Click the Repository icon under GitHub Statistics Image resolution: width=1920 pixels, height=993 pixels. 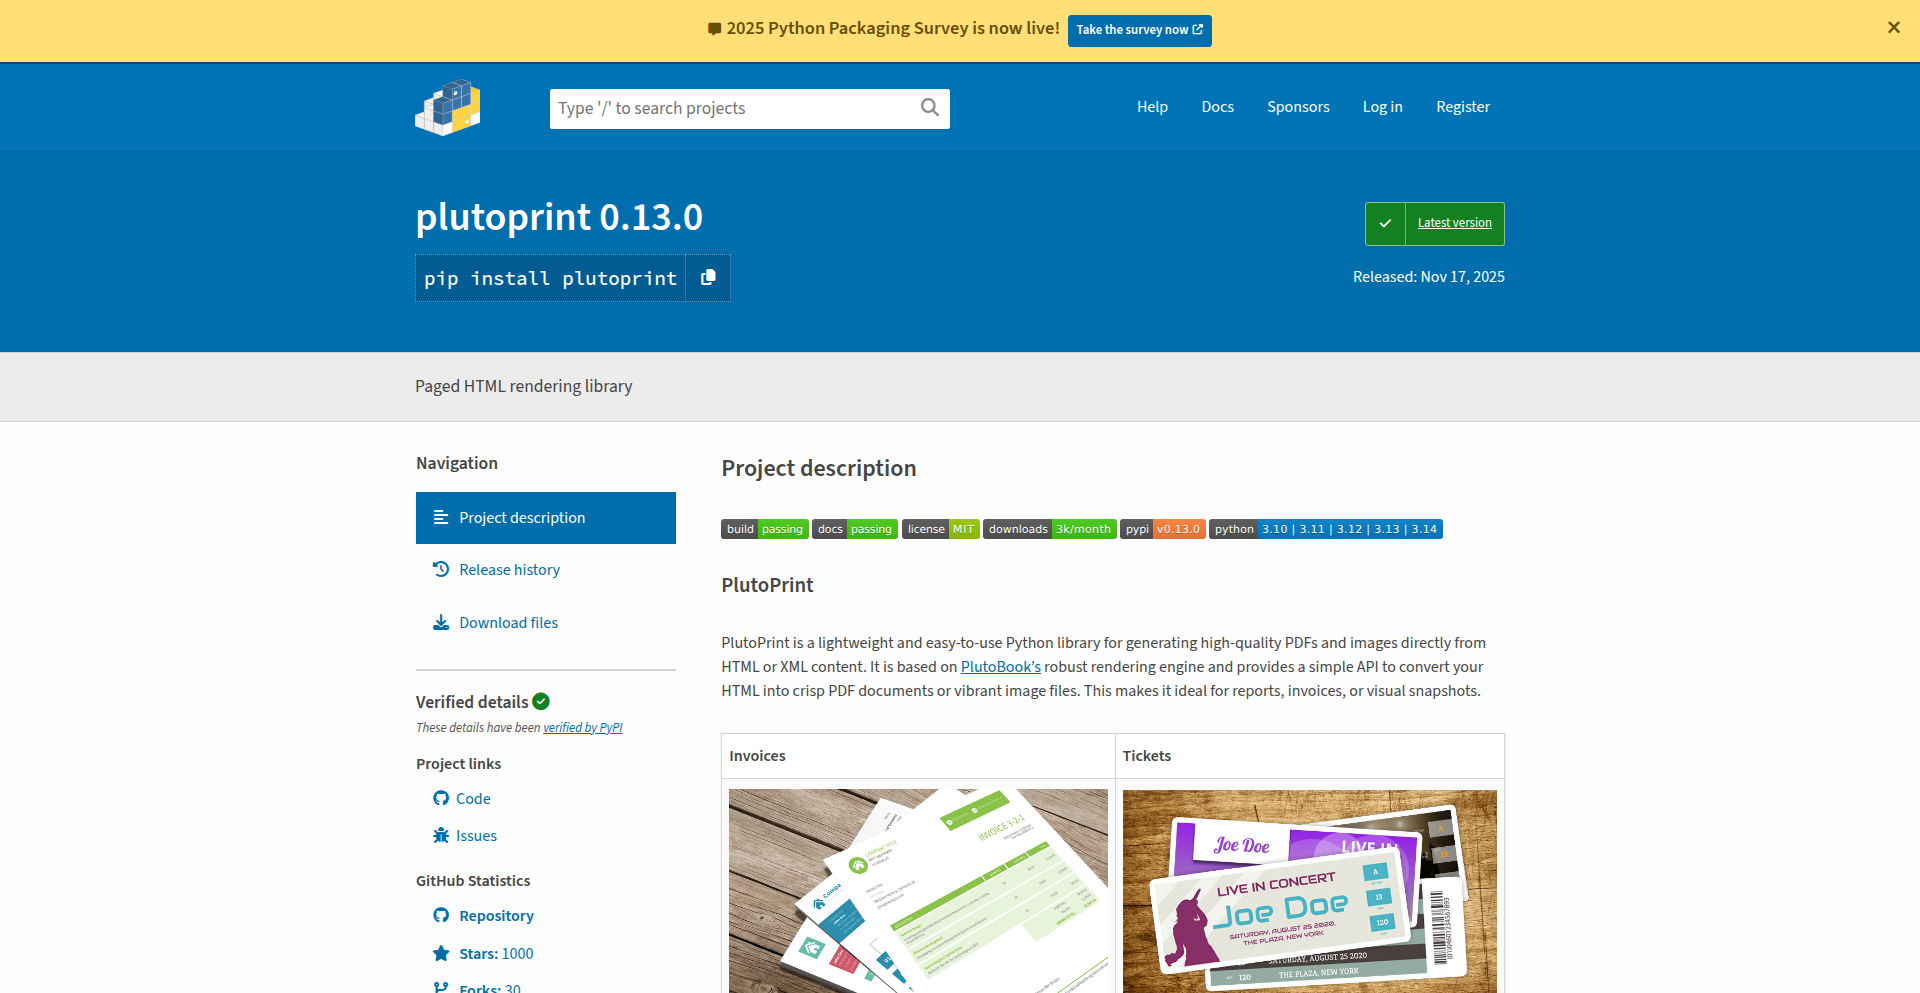click(441, 915)
